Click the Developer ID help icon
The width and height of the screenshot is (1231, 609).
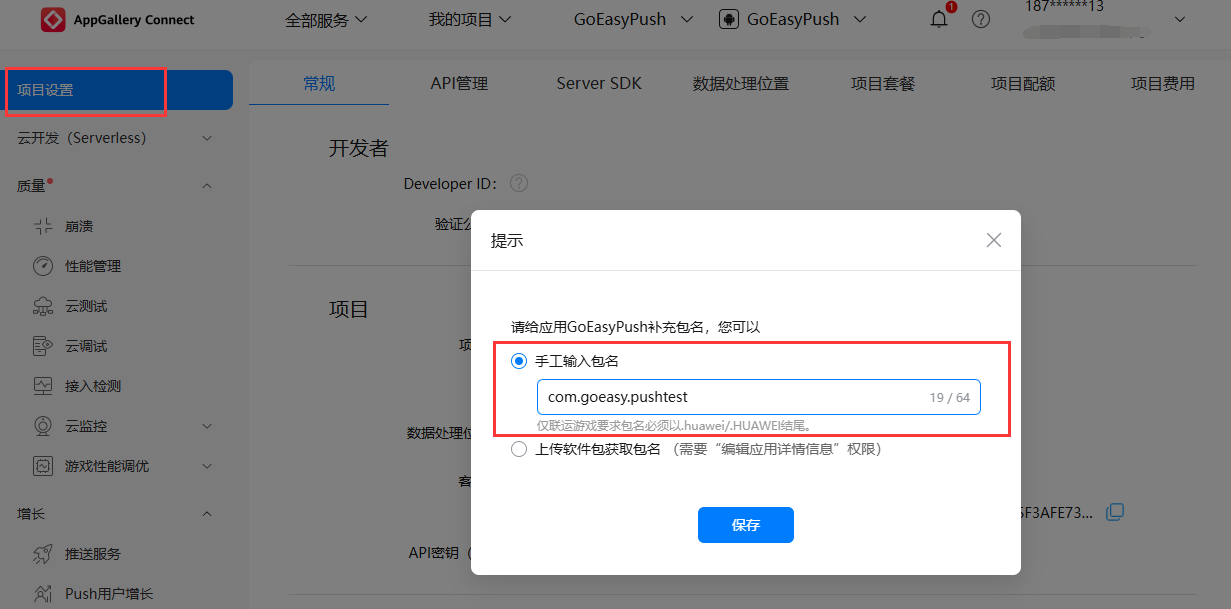click(518, 183)
